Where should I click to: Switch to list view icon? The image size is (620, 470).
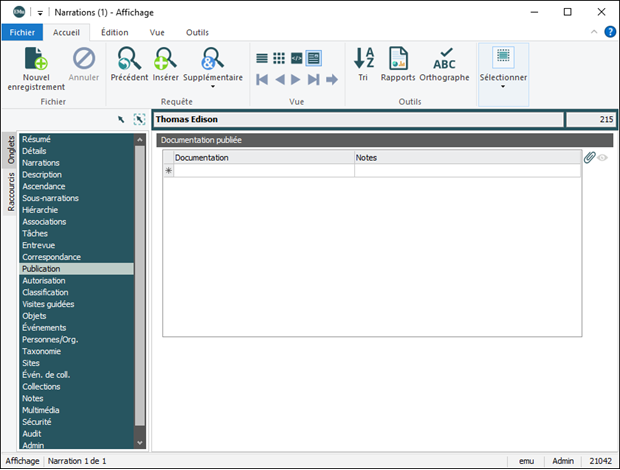(262, 58)
